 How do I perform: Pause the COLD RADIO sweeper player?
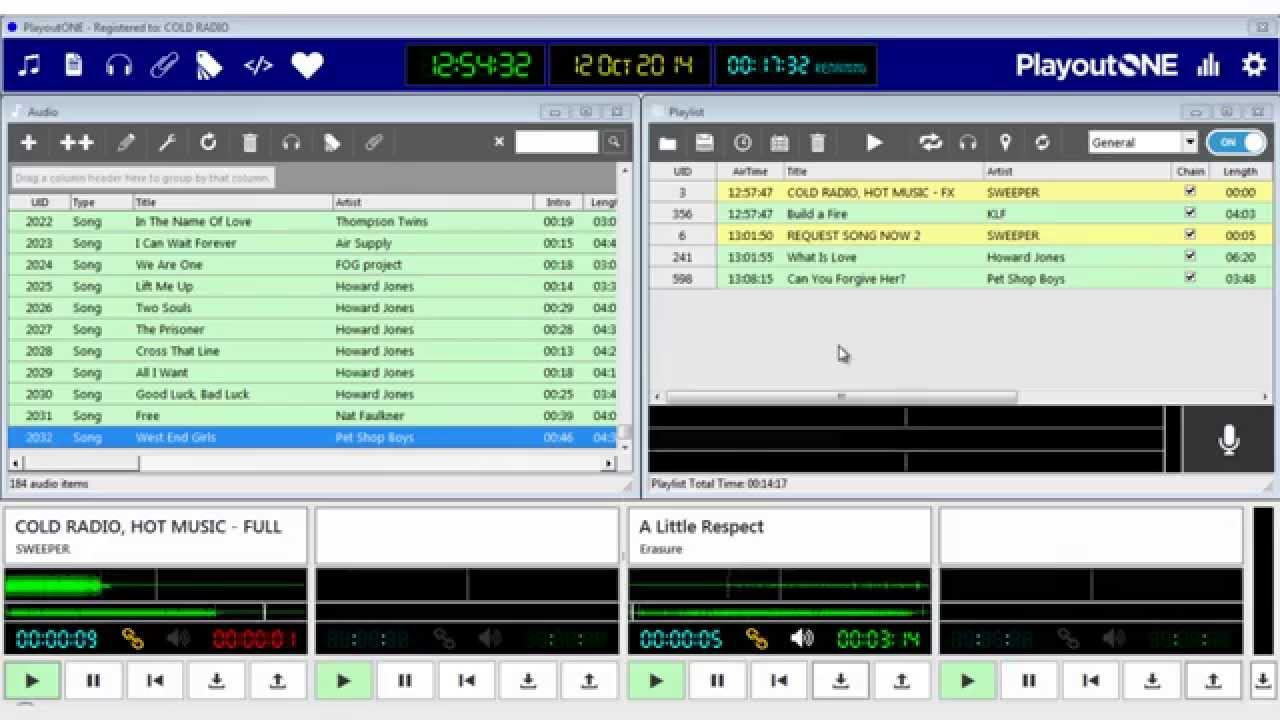(94, 681)
